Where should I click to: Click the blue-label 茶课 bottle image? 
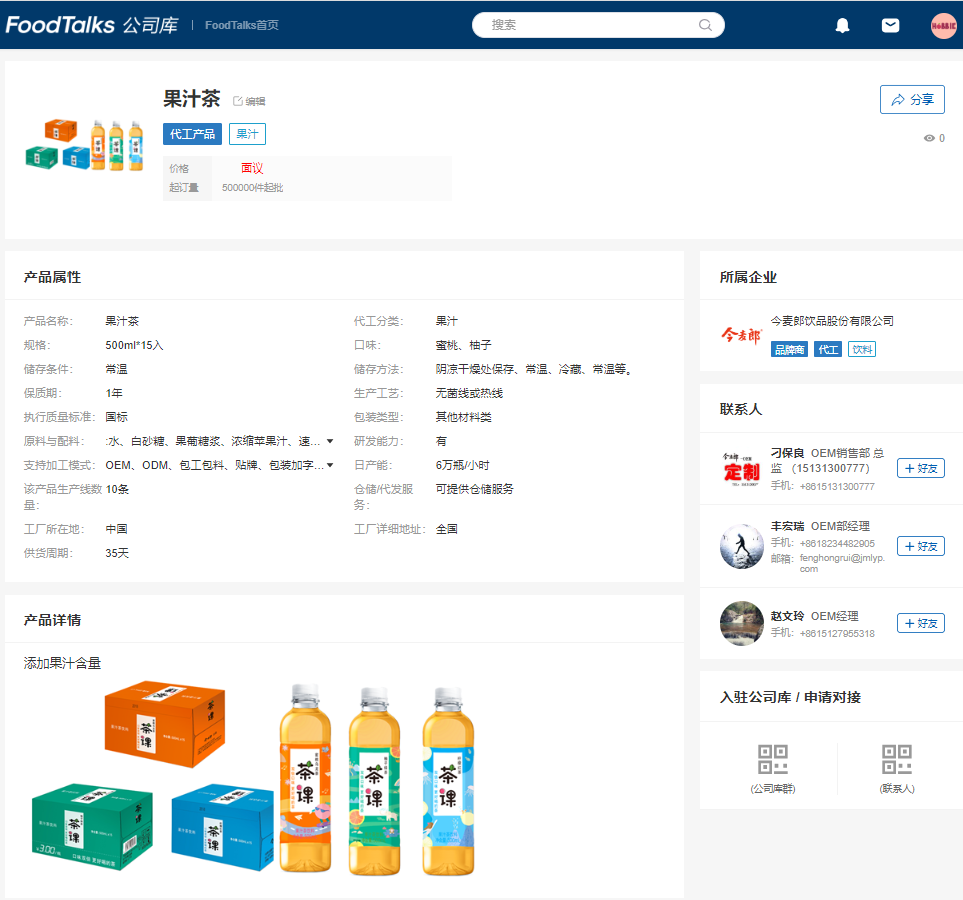point(448,780)
